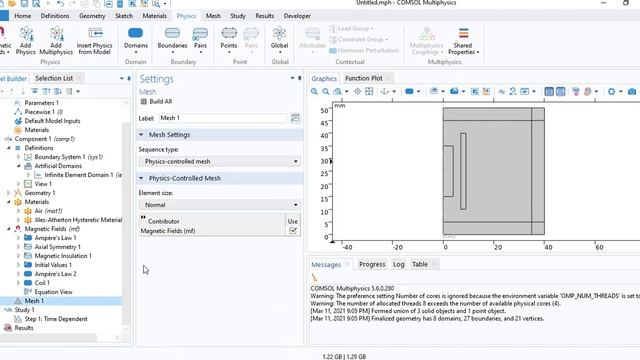Click the Contributor column header
This screenshot has width=640, height=360.
[163, 221]
